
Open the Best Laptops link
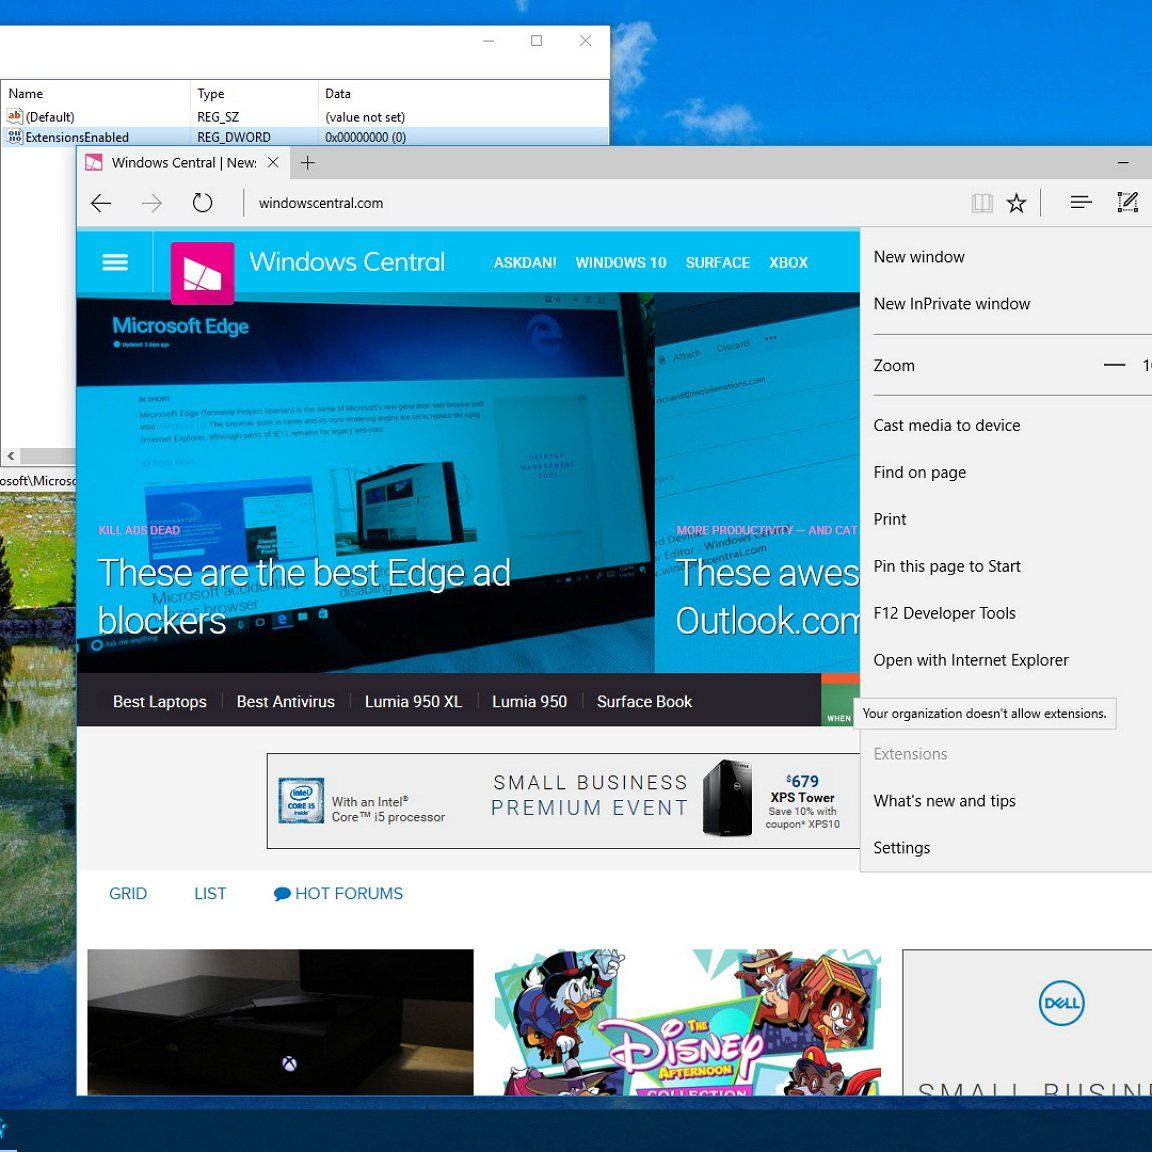pos(159,701)
